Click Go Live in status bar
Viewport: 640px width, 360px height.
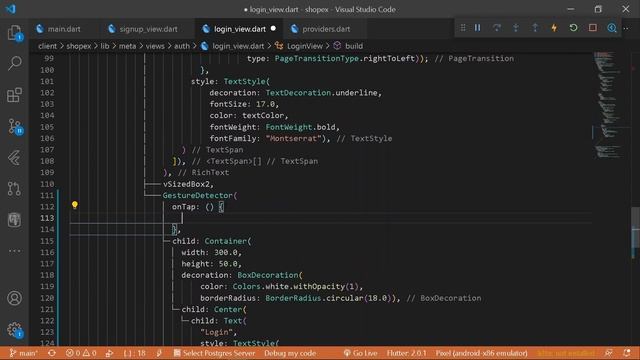click(x=360, y=353)
